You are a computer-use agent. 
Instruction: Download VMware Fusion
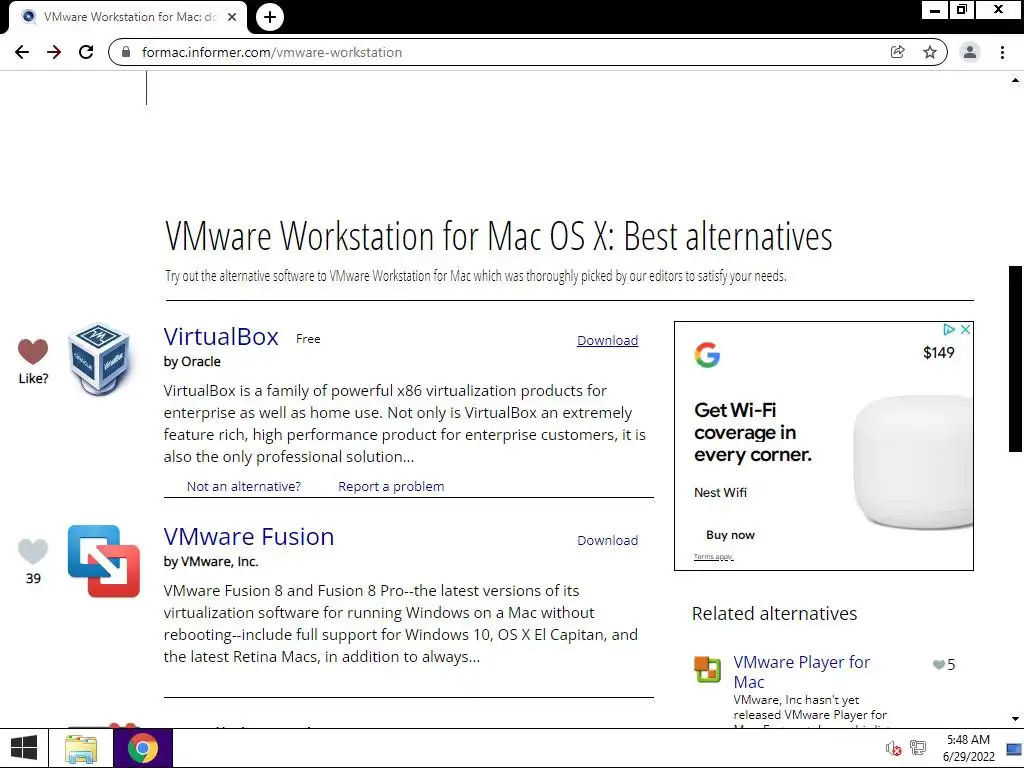(607, 540)
